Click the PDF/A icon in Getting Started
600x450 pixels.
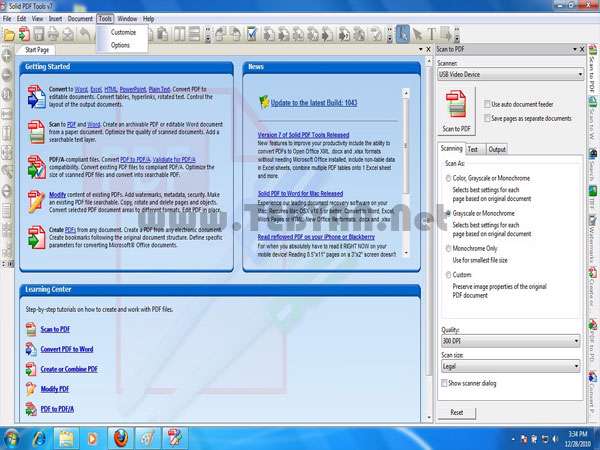pyautogui.click(x=36, y=167)
